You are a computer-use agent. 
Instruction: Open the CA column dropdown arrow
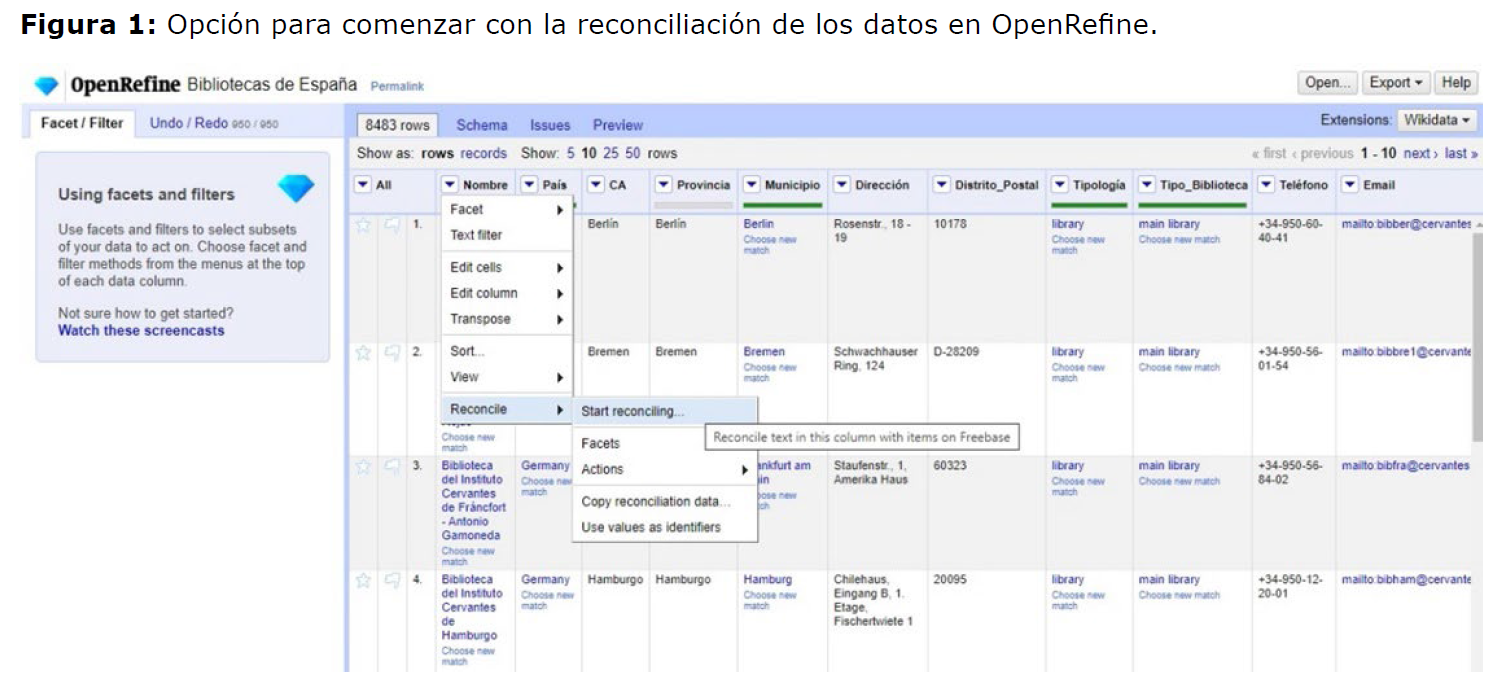[x=596, y=185]
